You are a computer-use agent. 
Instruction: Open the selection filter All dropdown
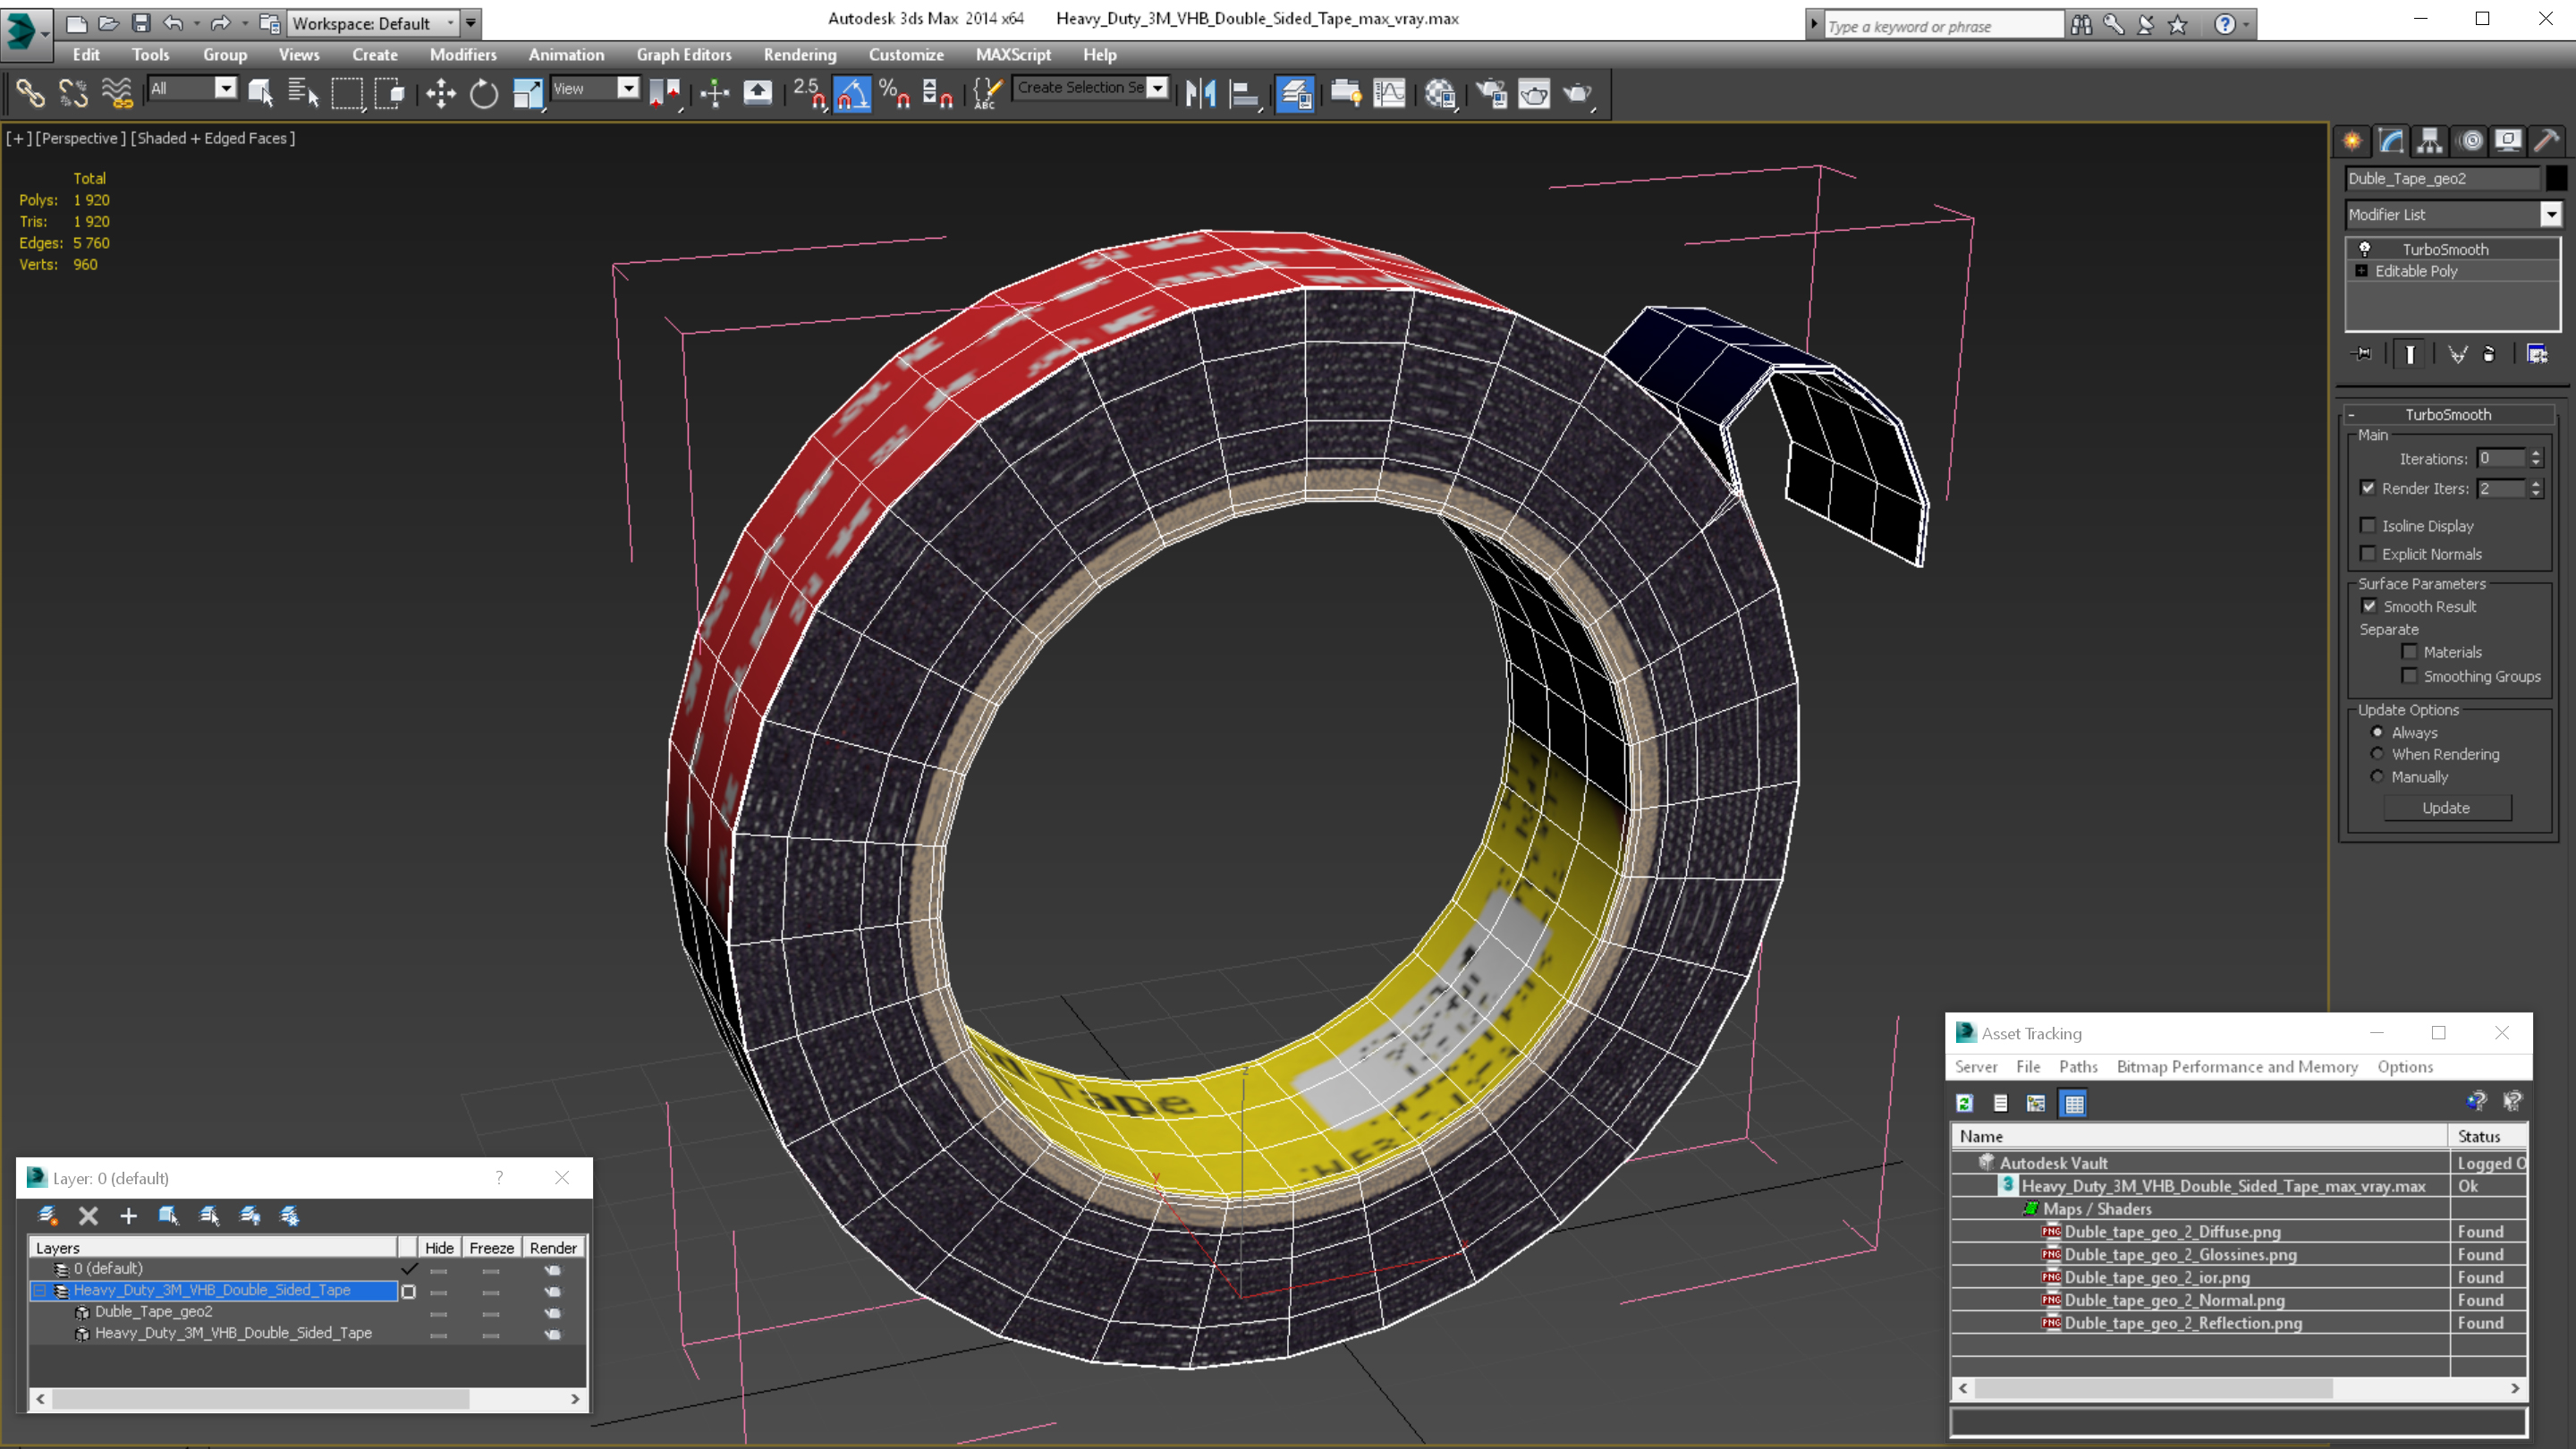[226, 88]
